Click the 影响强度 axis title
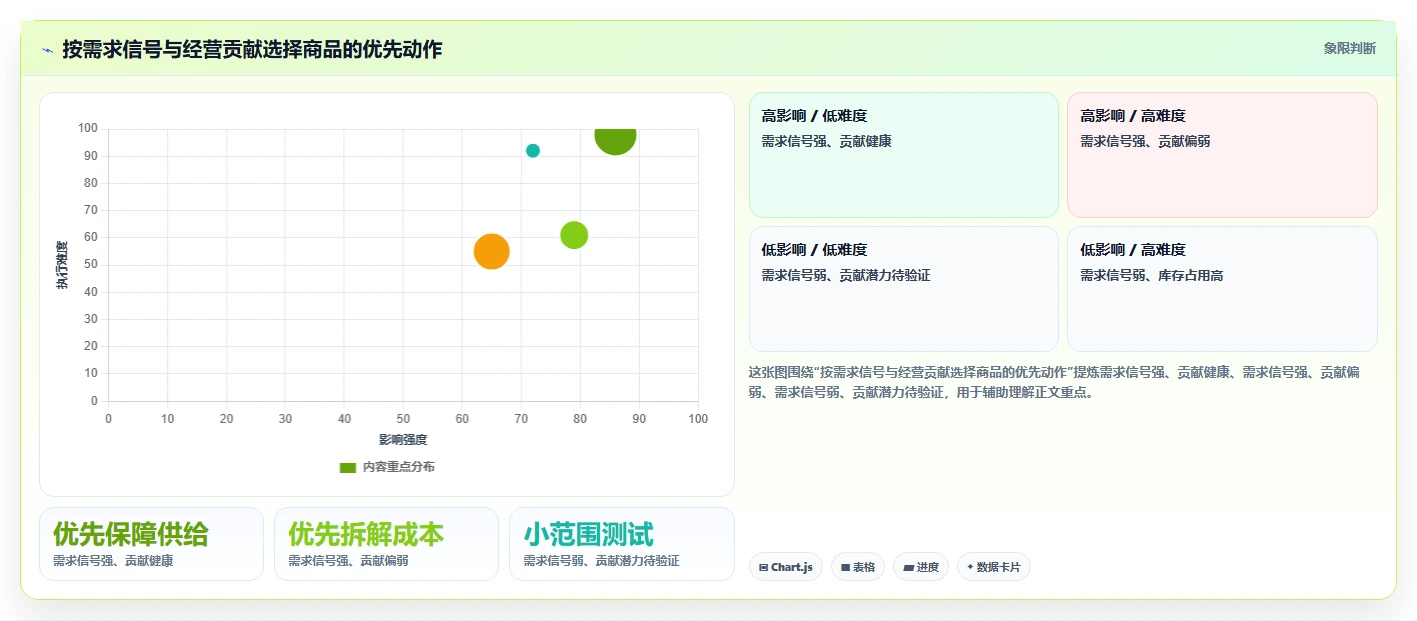The height and width of the screenshot is (621, 1417). click(x=403, y=440)
